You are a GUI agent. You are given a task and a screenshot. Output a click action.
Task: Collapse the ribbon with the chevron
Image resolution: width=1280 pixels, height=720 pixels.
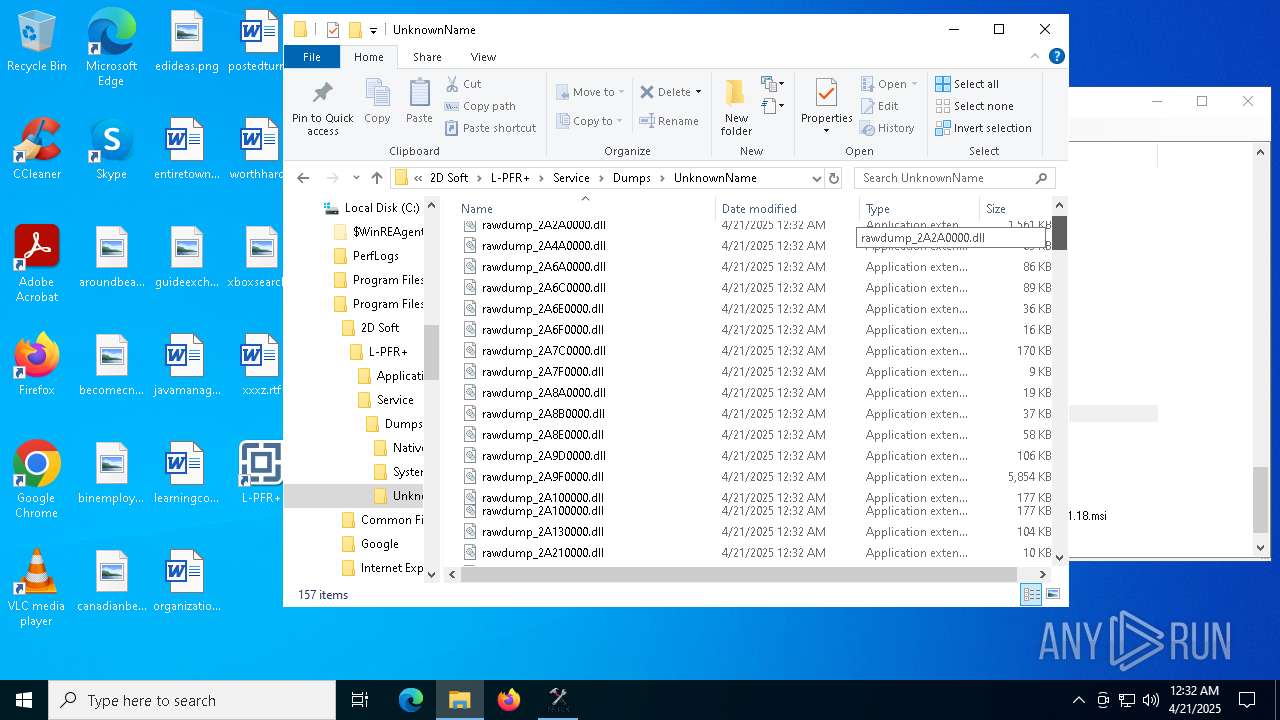pos(1035,57)
